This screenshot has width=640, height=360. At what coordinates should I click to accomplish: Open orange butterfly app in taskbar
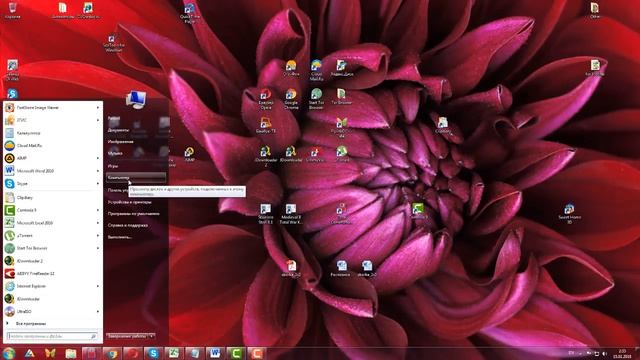[50, 353]
